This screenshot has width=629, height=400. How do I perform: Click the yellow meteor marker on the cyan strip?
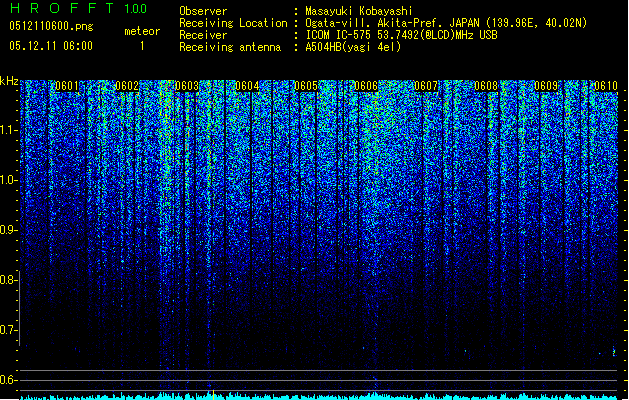point(213,395)
